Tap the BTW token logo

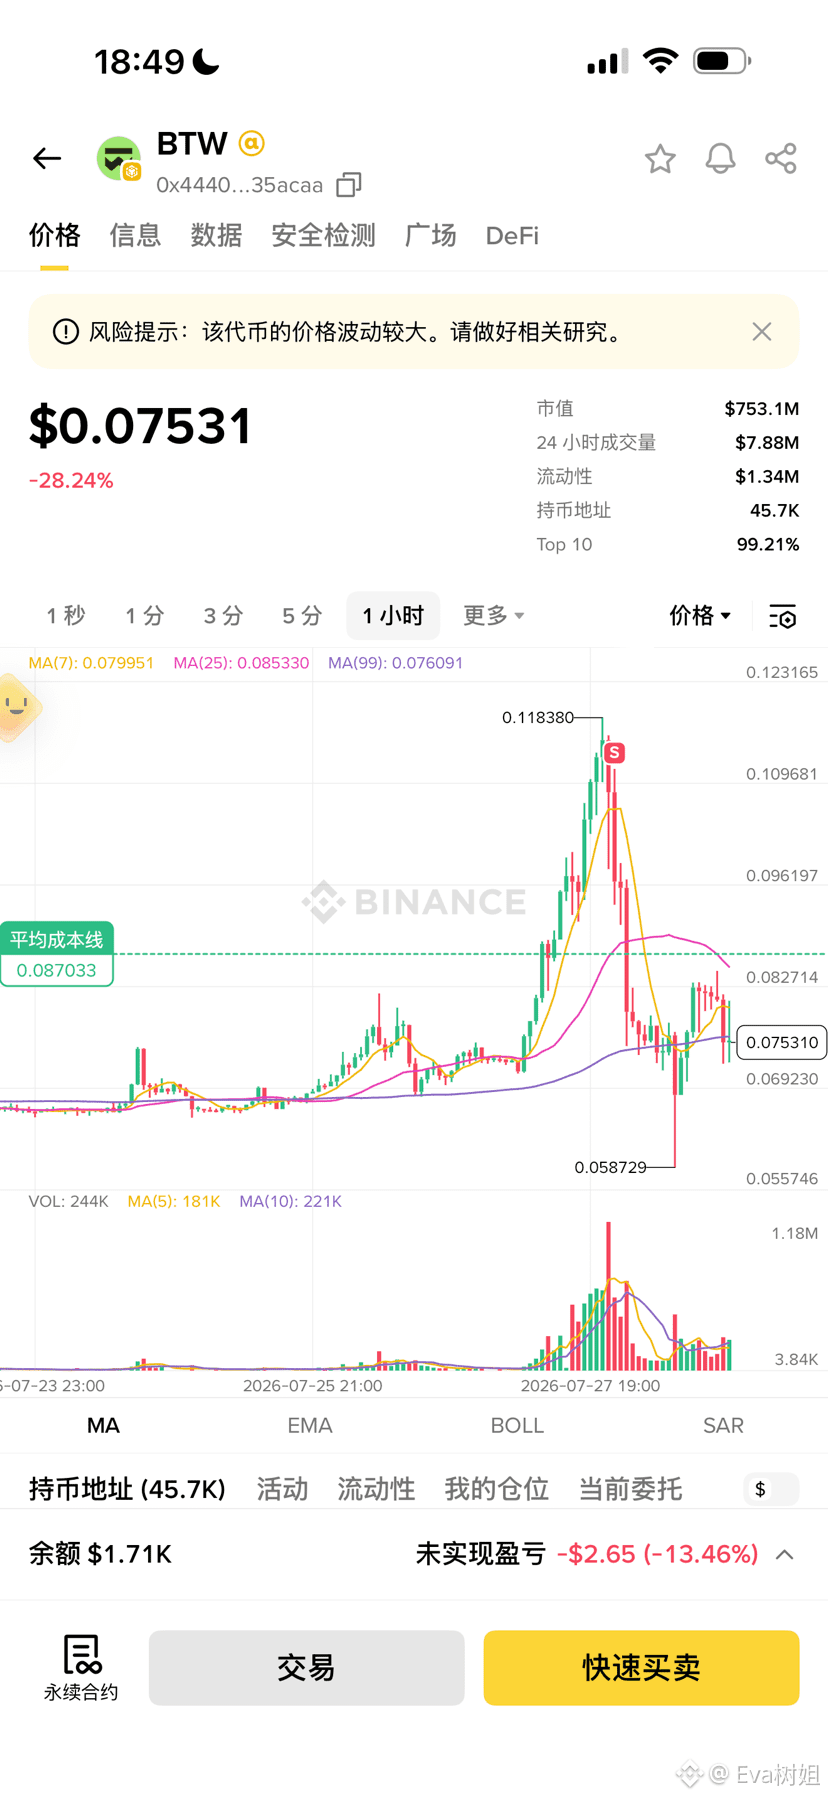pyautogui.click(x=119, y=159)
